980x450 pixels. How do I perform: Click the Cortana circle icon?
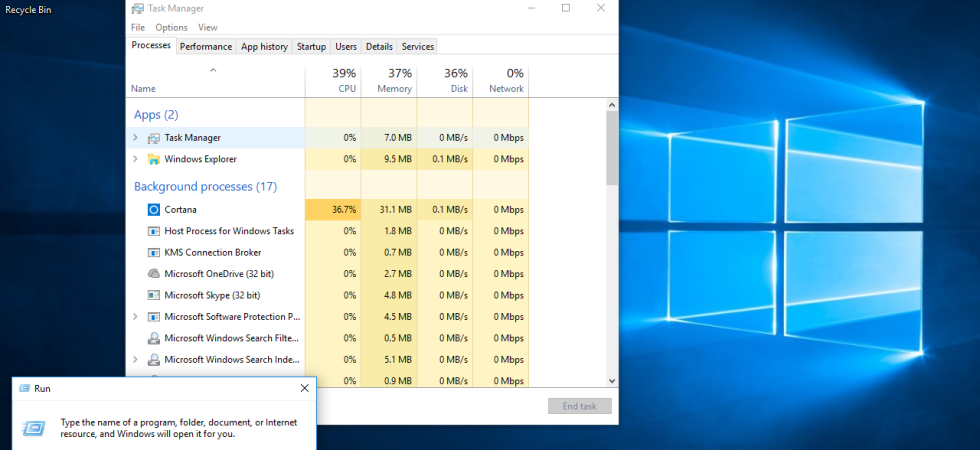pos(154,210)
